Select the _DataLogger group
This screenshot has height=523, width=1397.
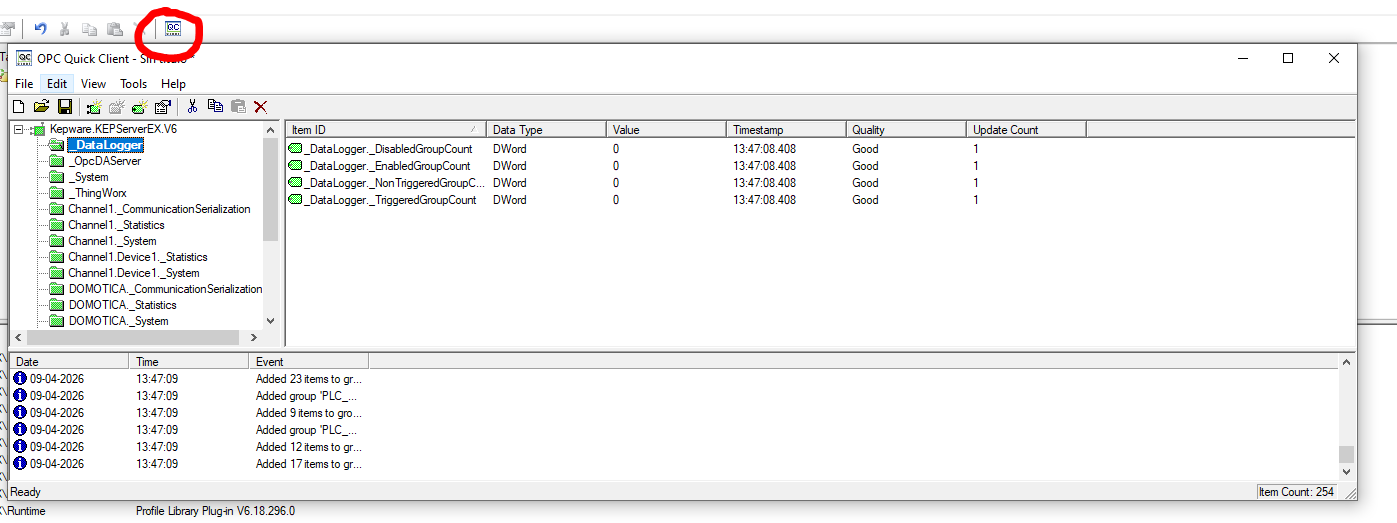[x=105, y=145]
